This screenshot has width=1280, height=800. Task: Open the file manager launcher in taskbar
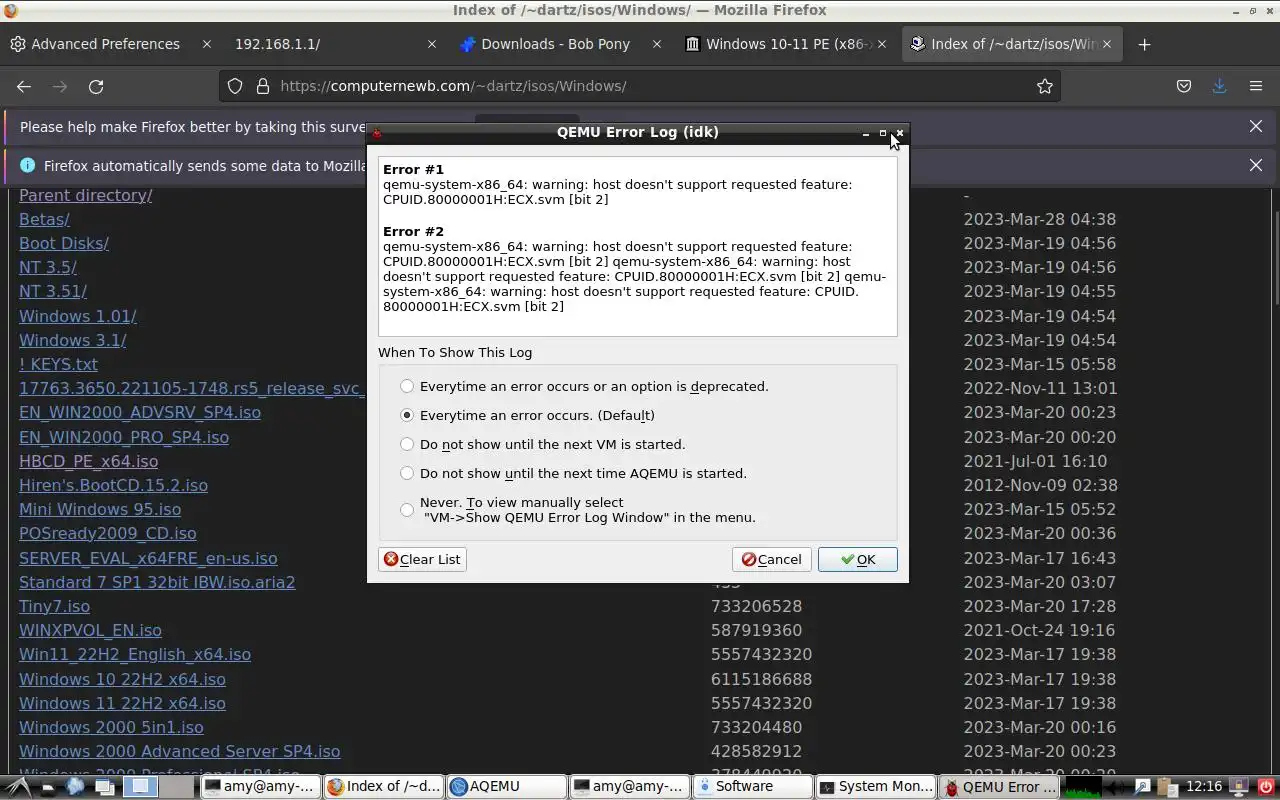pos(47,787)
